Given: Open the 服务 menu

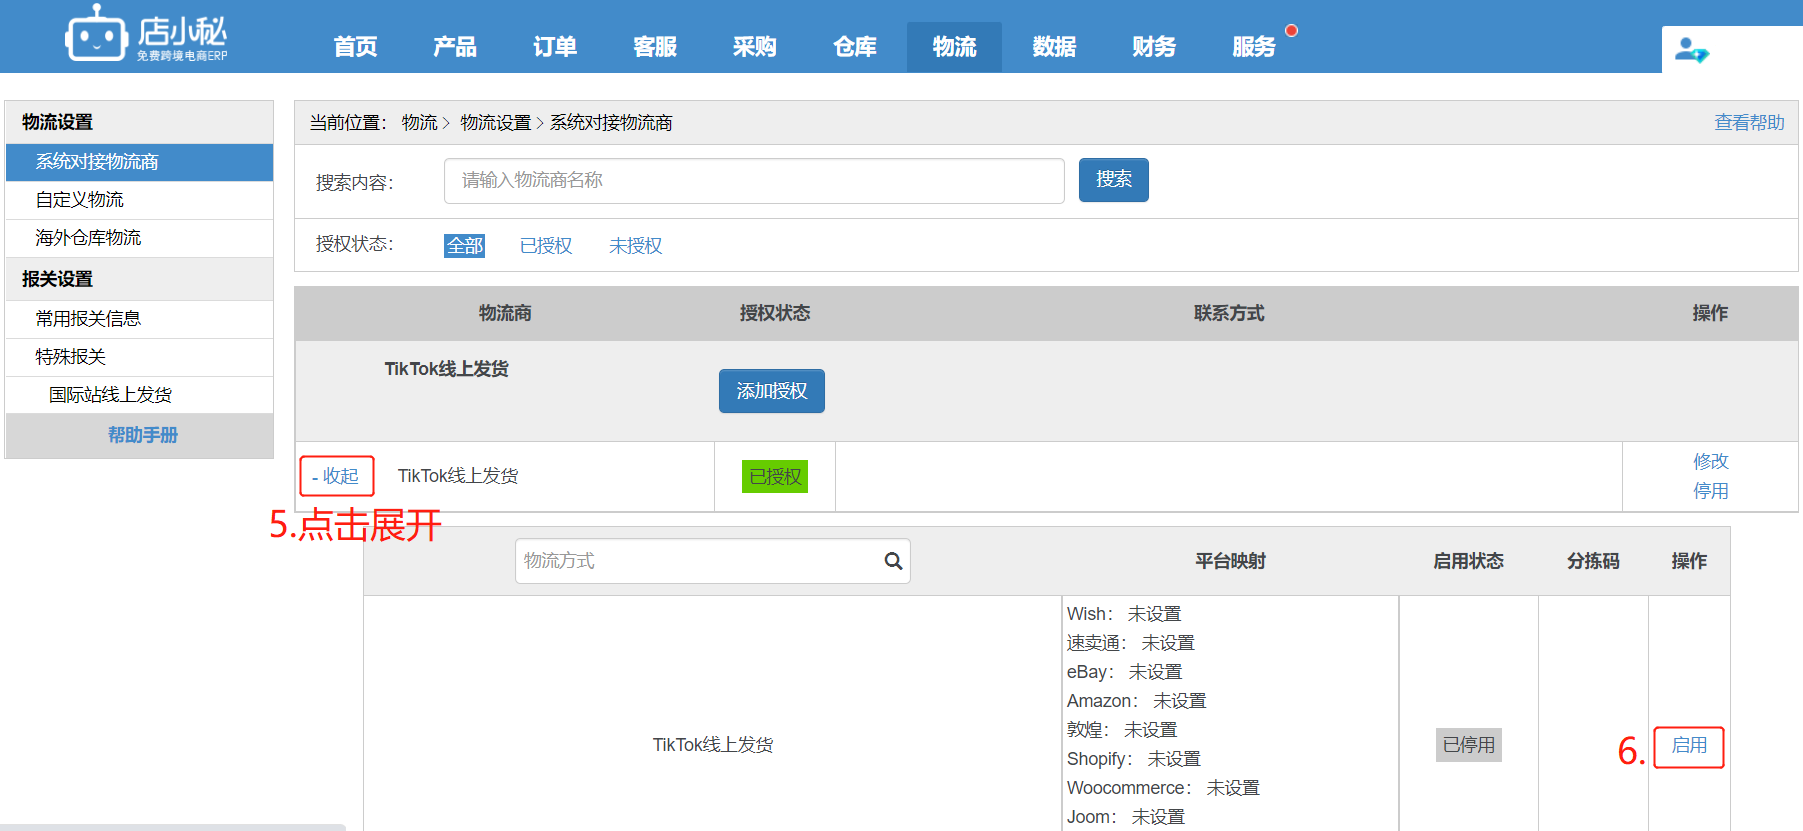Looking at the screenshot, I should pyautogui.click(x=1254, y=47).
